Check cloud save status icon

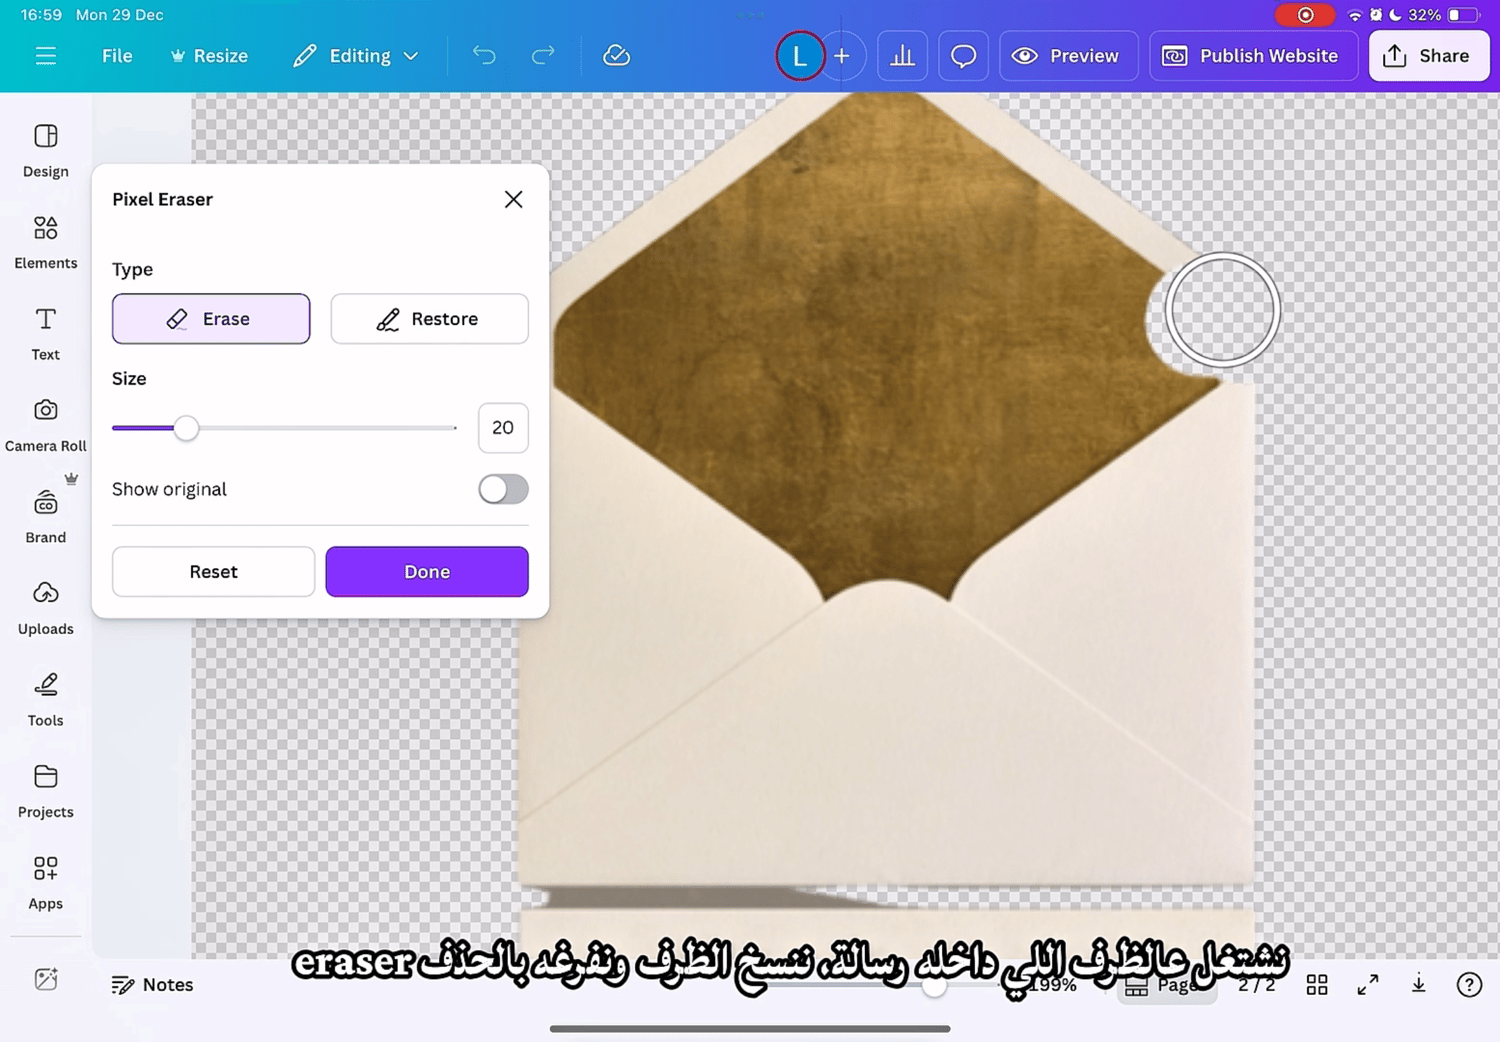coord(616,56)
